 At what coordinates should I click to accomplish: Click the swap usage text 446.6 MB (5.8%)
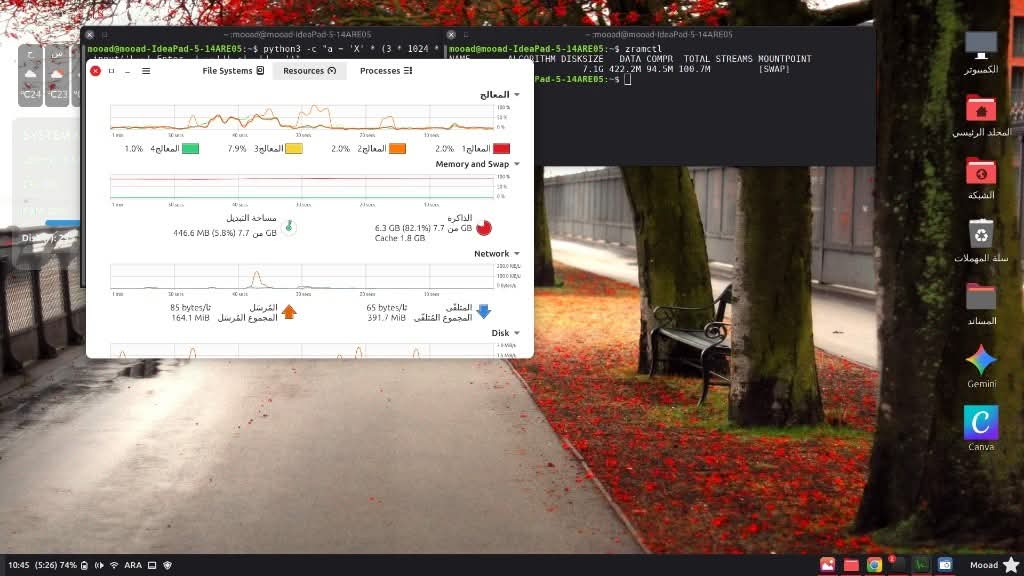point(225,232)
